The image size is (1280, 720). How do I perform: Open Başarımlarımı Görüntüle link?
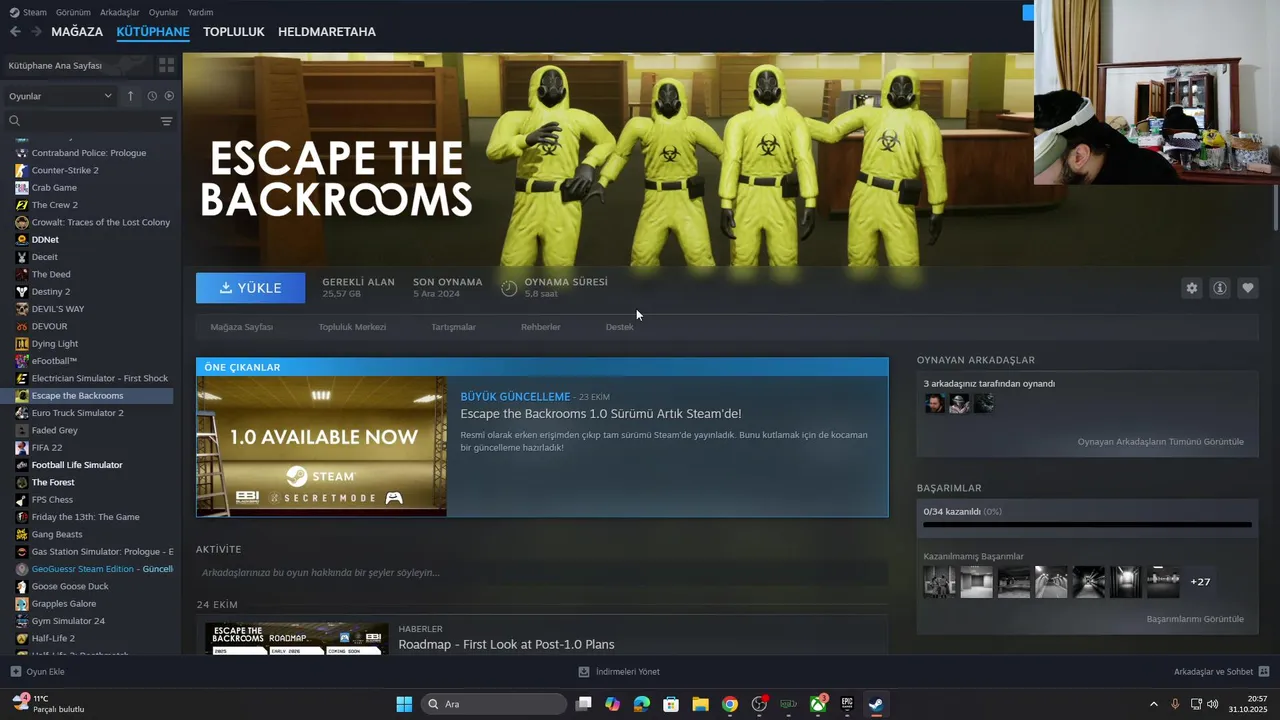tap(1195, 619)
